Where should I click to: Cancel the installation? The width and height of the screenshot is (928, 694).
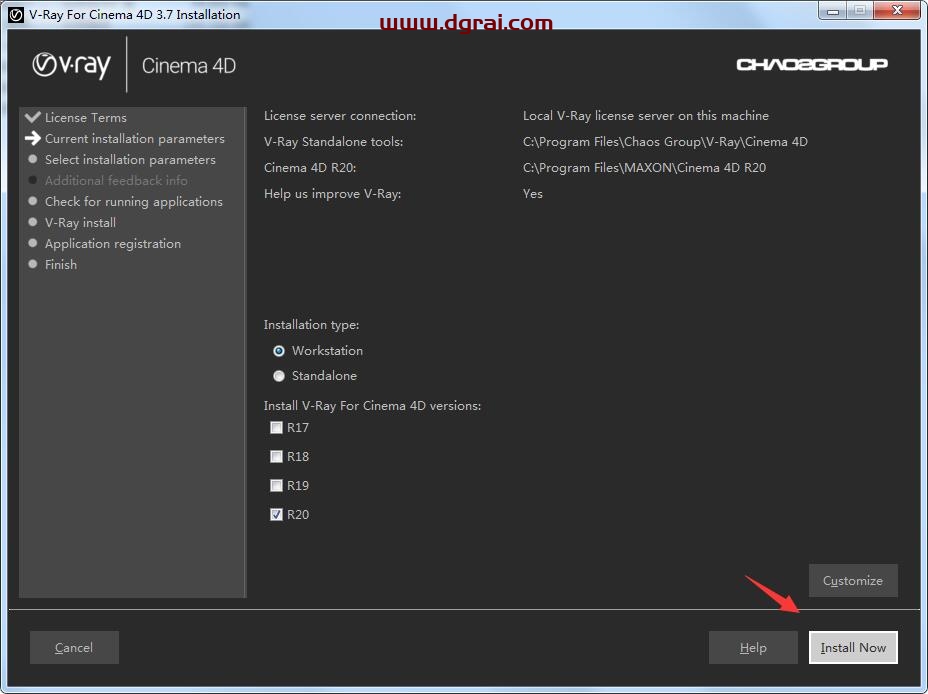click(74, 648)
